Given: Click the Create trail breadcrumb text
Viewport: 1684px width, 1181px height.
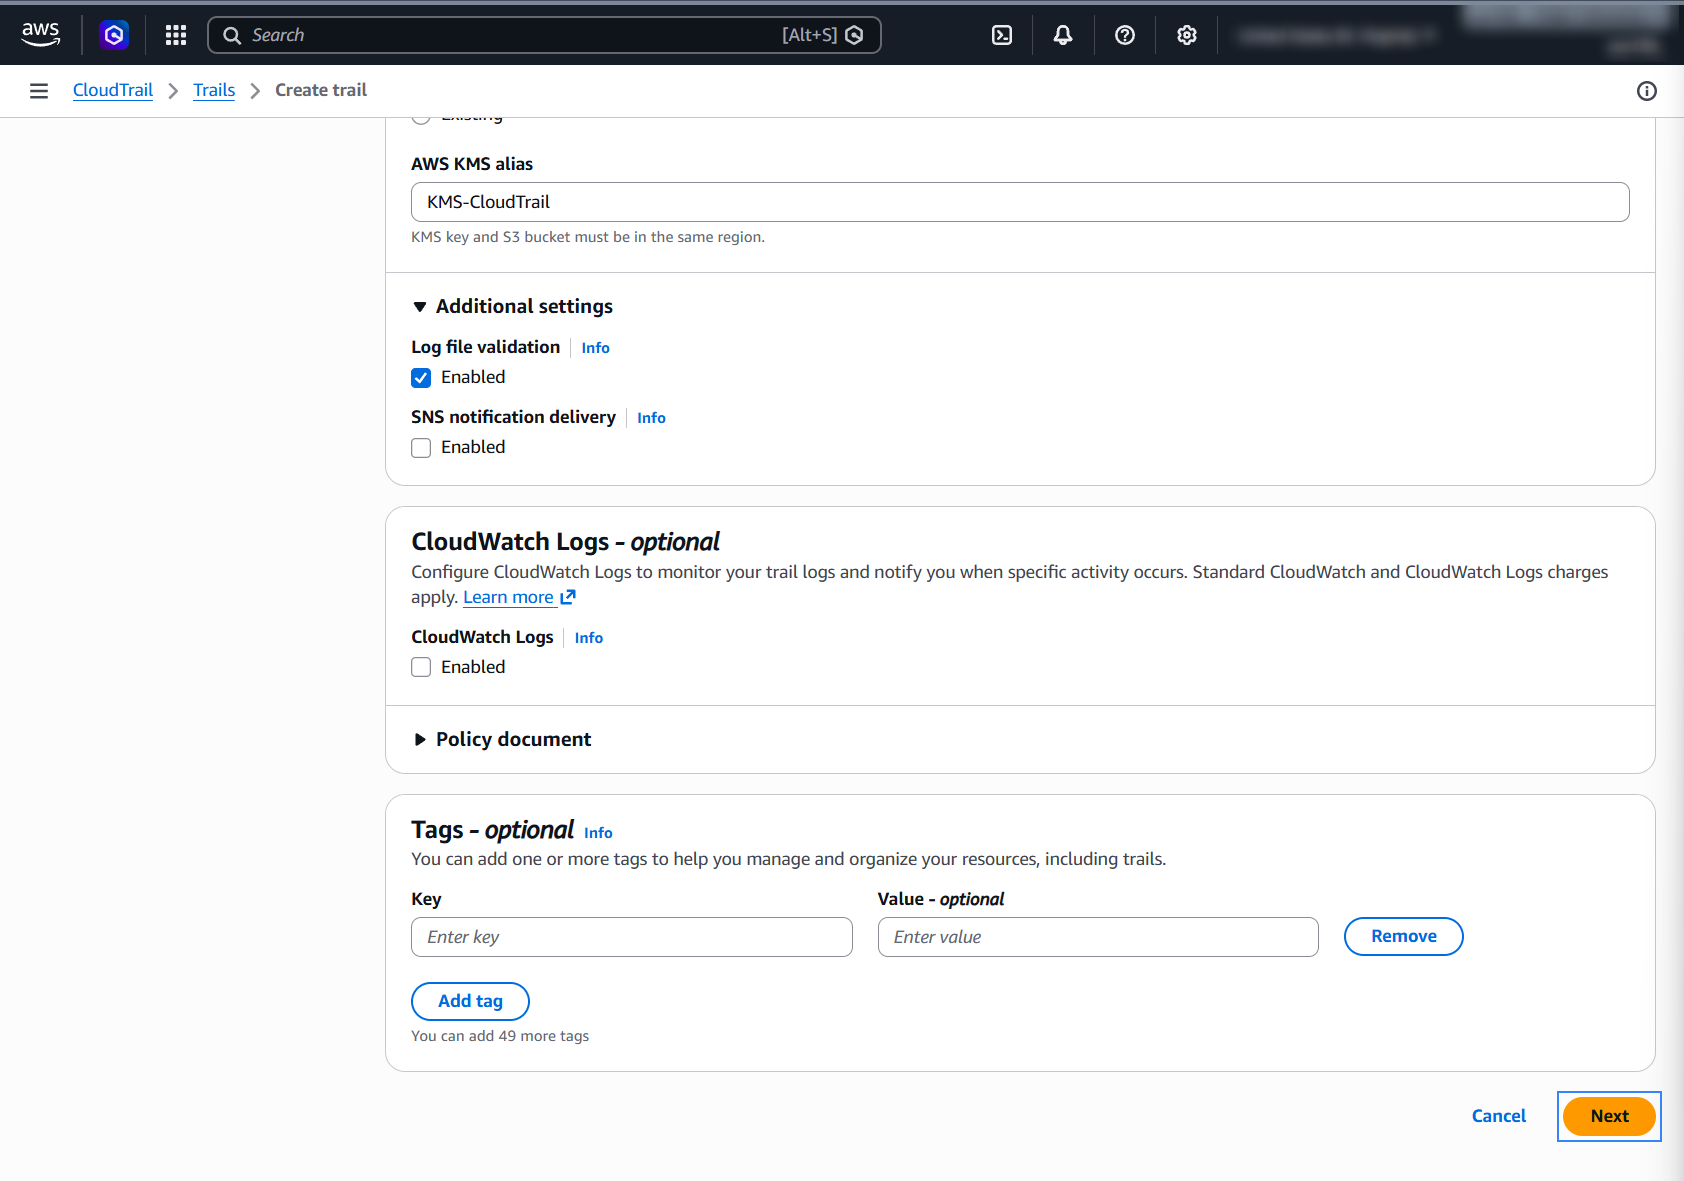Looking at the screenshot, I should click(x=321, y=90).
